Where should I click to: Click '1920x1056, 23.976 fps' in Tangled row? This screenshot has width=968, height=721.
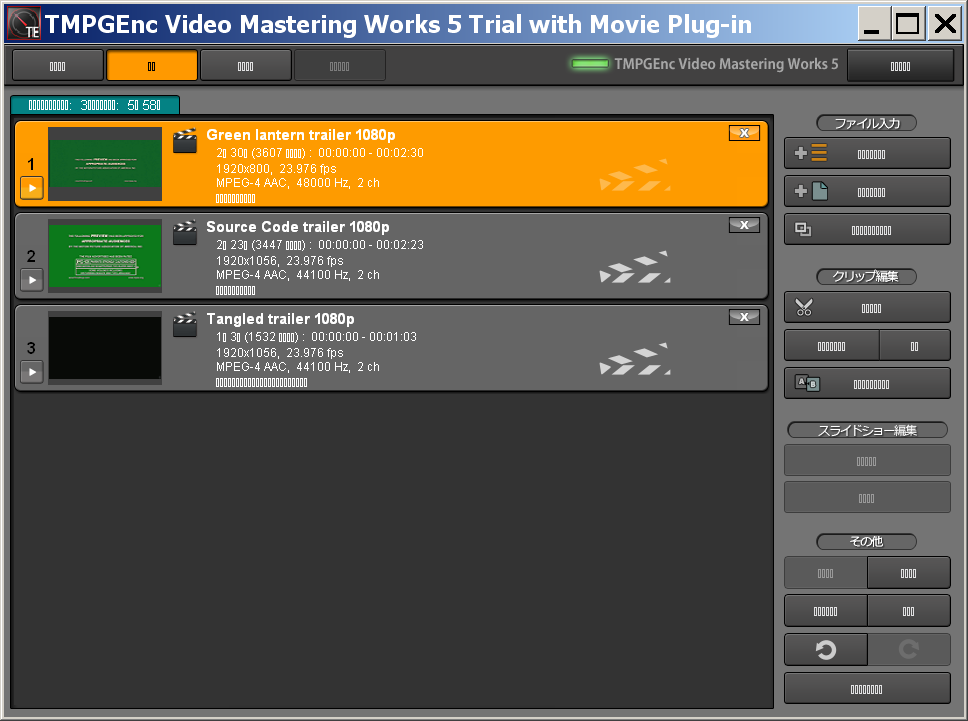[x=280, y=352]
